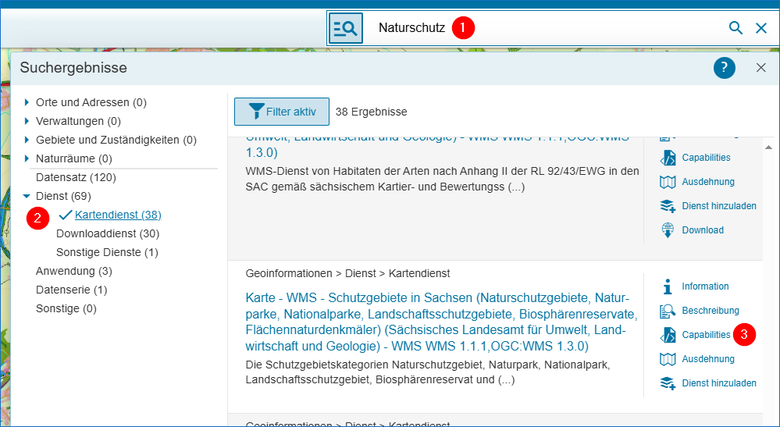
Task: Expand Orte und Adressen category
Action: [26, 103]
